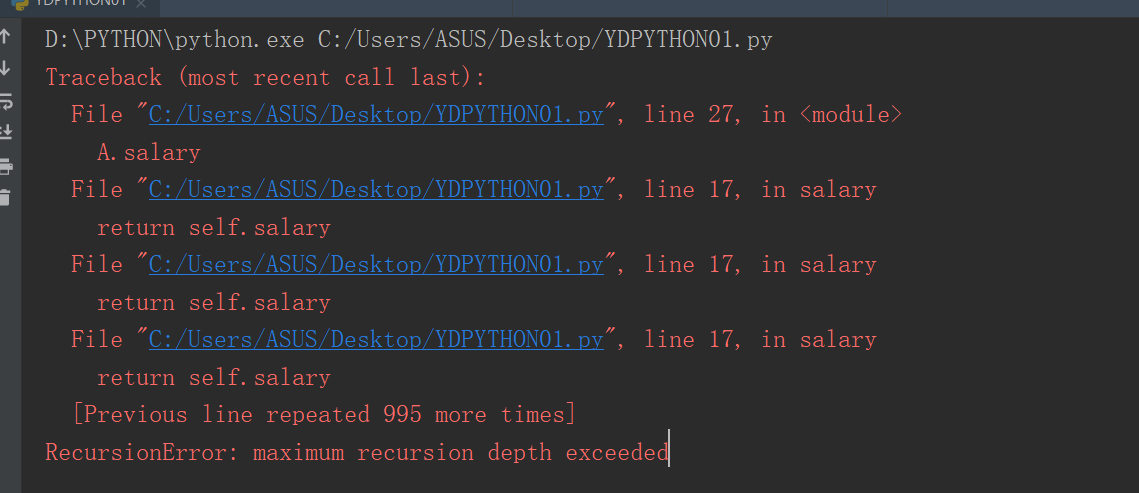The image size is (1139, 493).
Task: Click the first return self.salary line
Action: 214,227
